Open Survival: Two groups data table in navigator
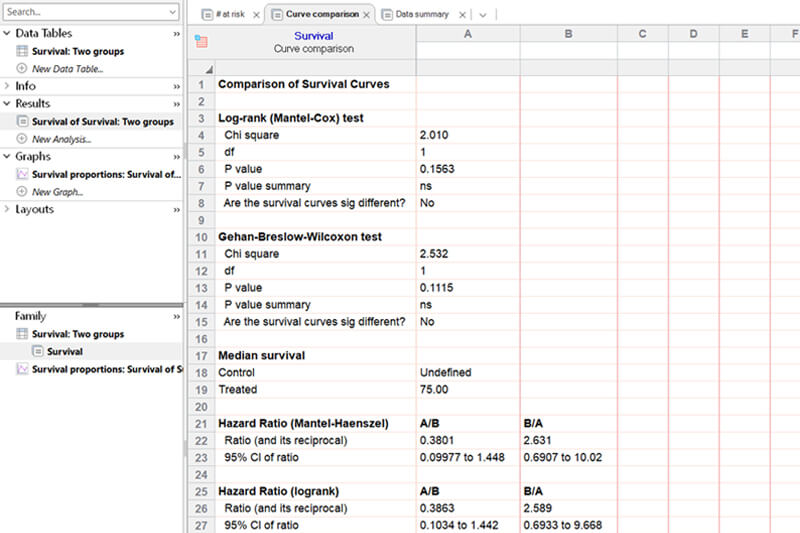800x533 pixels. 78,51
